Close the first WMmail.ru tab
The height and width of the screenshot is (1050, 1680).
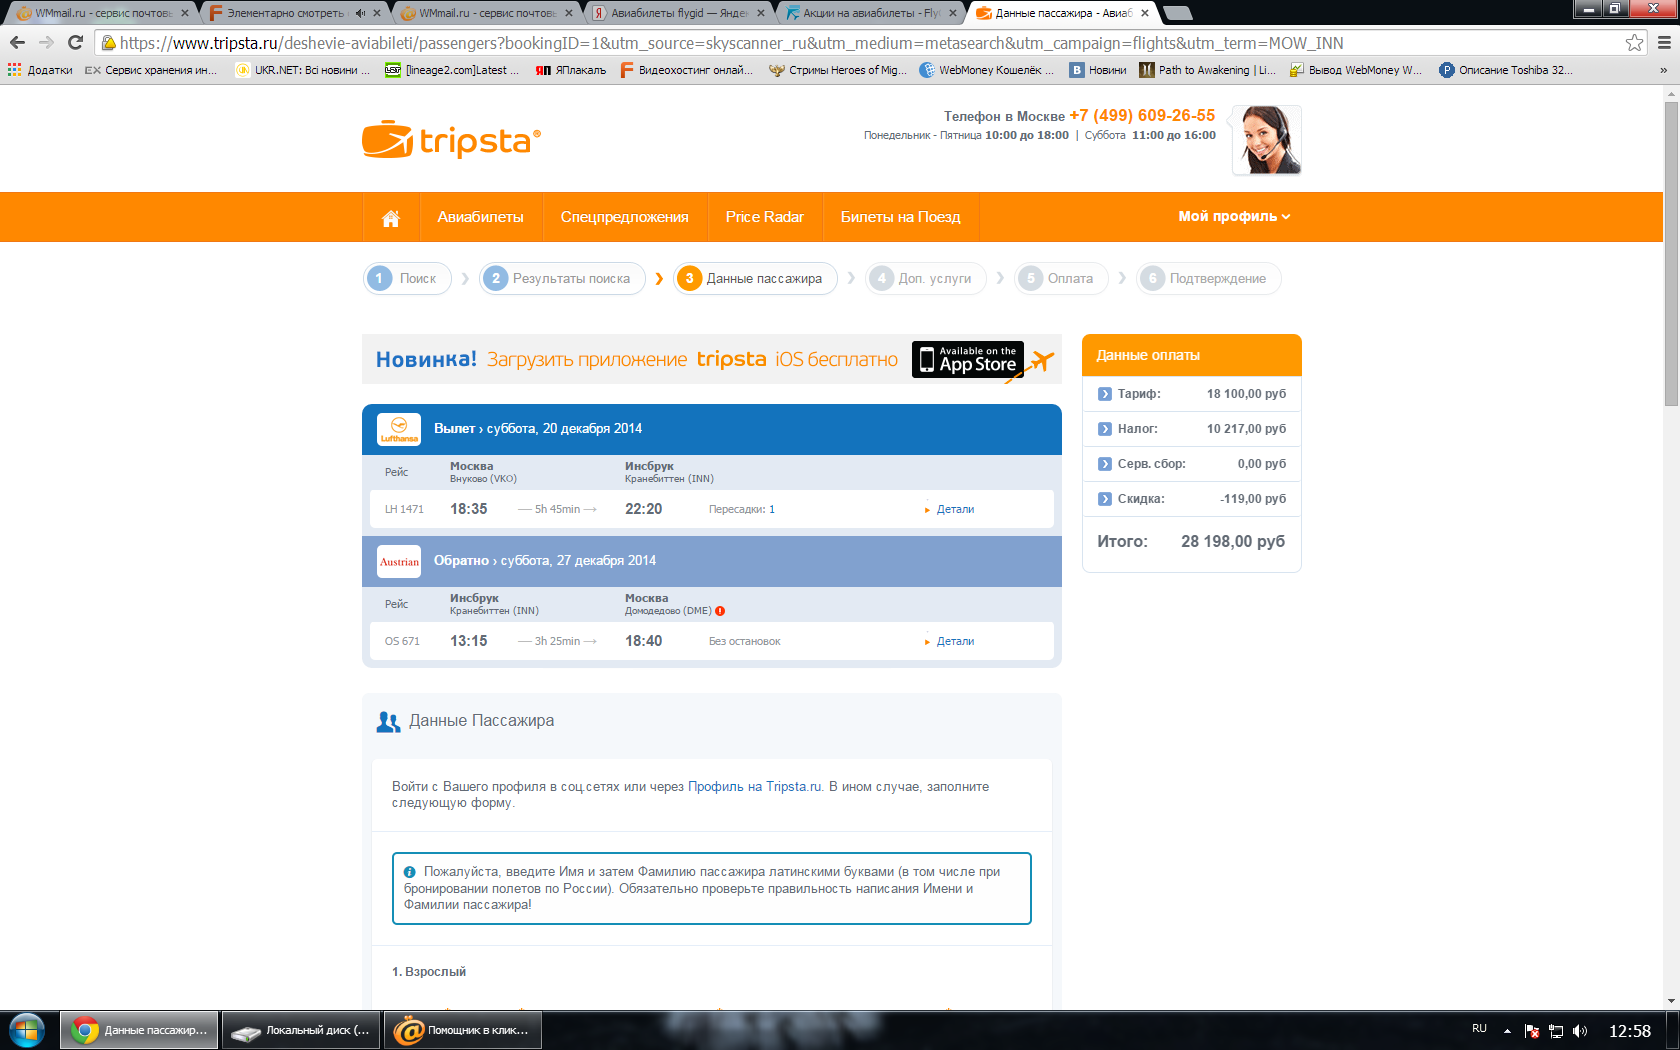[x=185, y=13]
